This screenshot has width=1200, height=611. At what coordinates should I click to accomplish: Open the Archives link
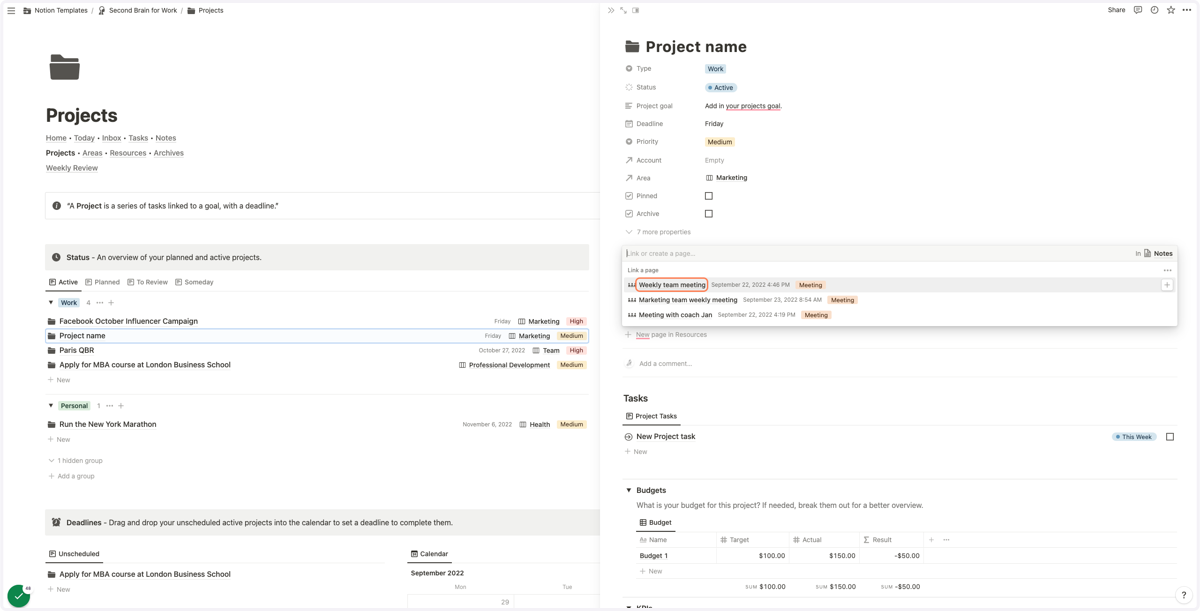click(x=168, y=153)
